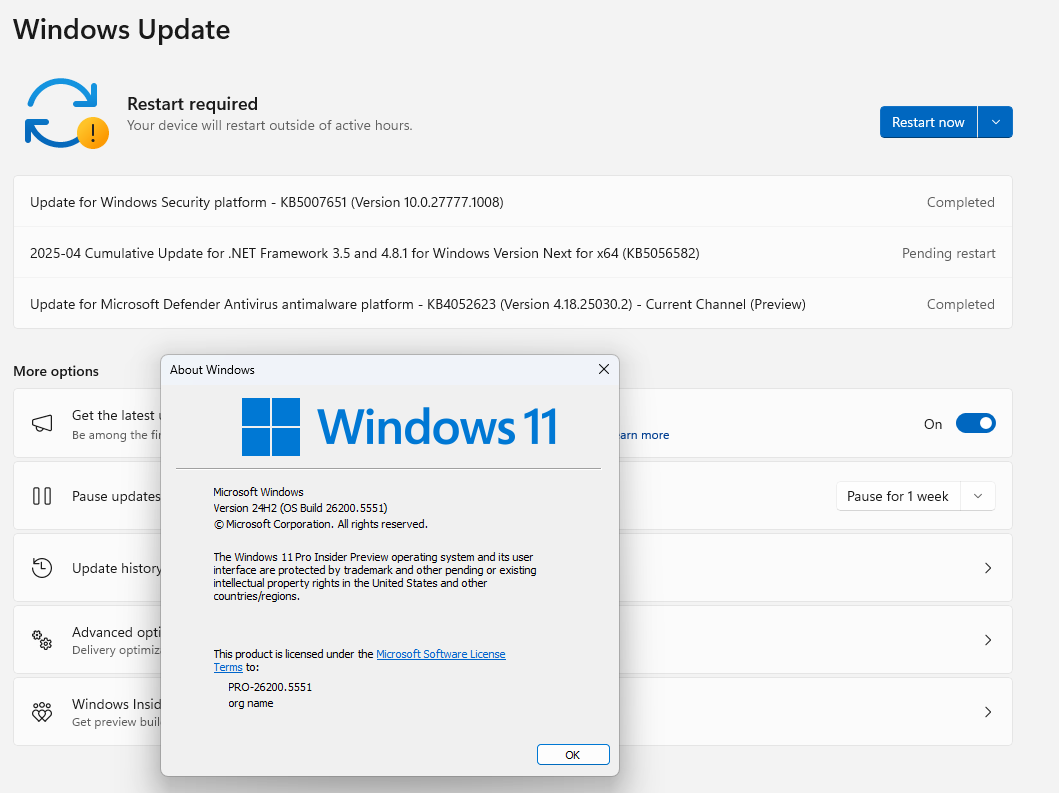Click the Pending restart status text
This screenshot has width=1059, height=793.
coord(948,253)
